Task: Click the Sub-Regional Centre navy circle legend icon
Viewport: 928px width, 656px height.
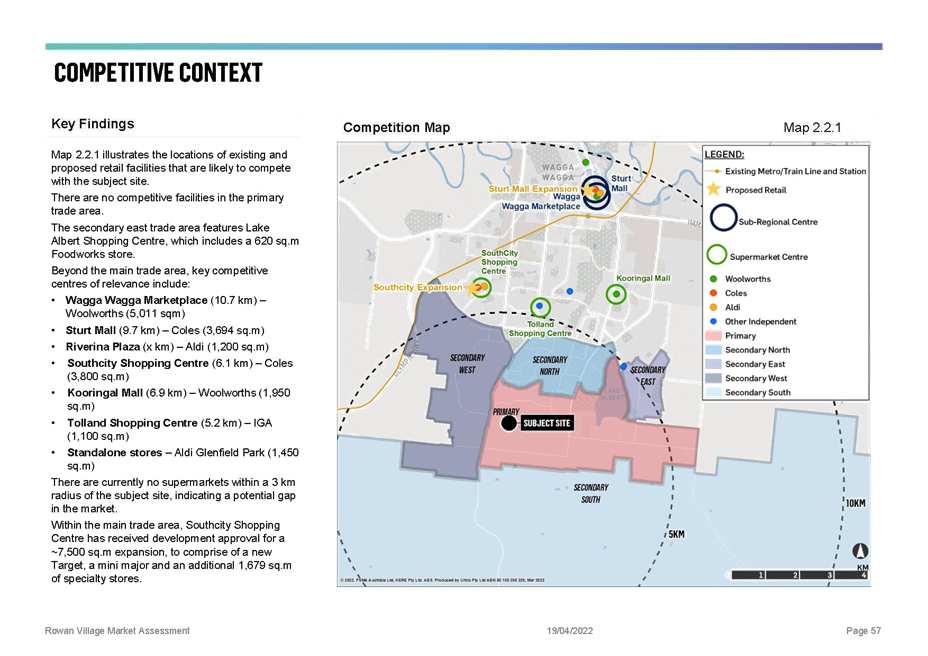Action: pyautogui.click(x=723, y=217)
